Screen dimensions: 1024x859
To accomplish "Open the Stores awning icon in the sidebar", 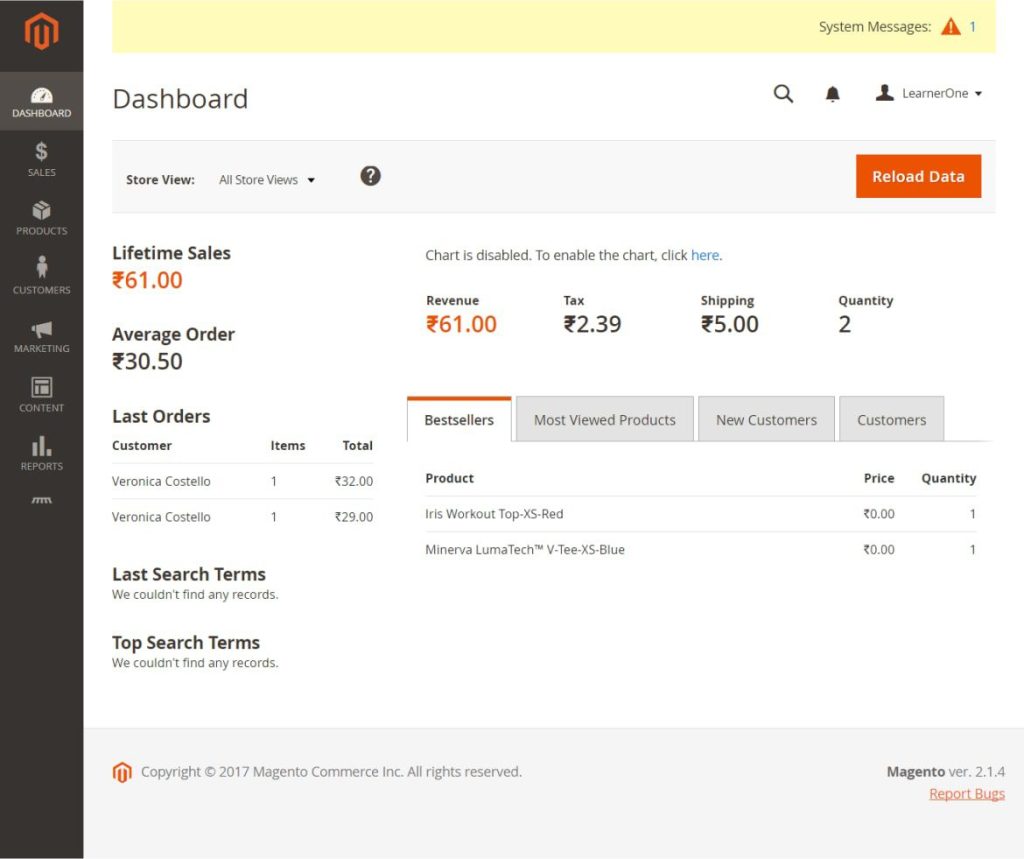I will [41, 500].
